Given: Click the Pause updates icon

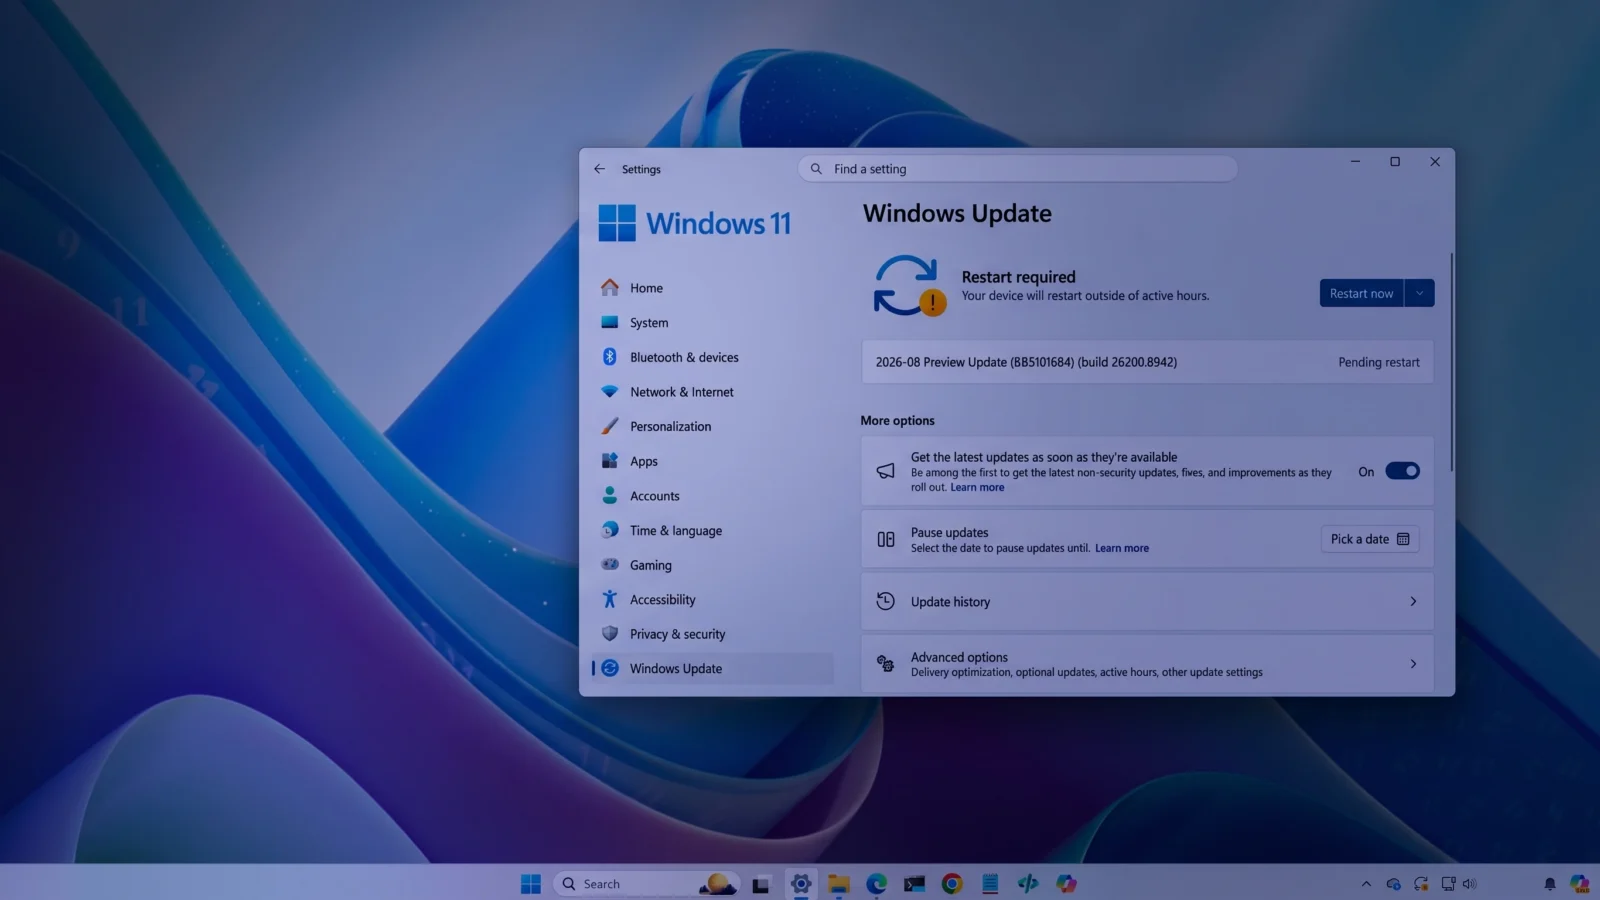Looking at the screenshot, I should tap(886, 540).
